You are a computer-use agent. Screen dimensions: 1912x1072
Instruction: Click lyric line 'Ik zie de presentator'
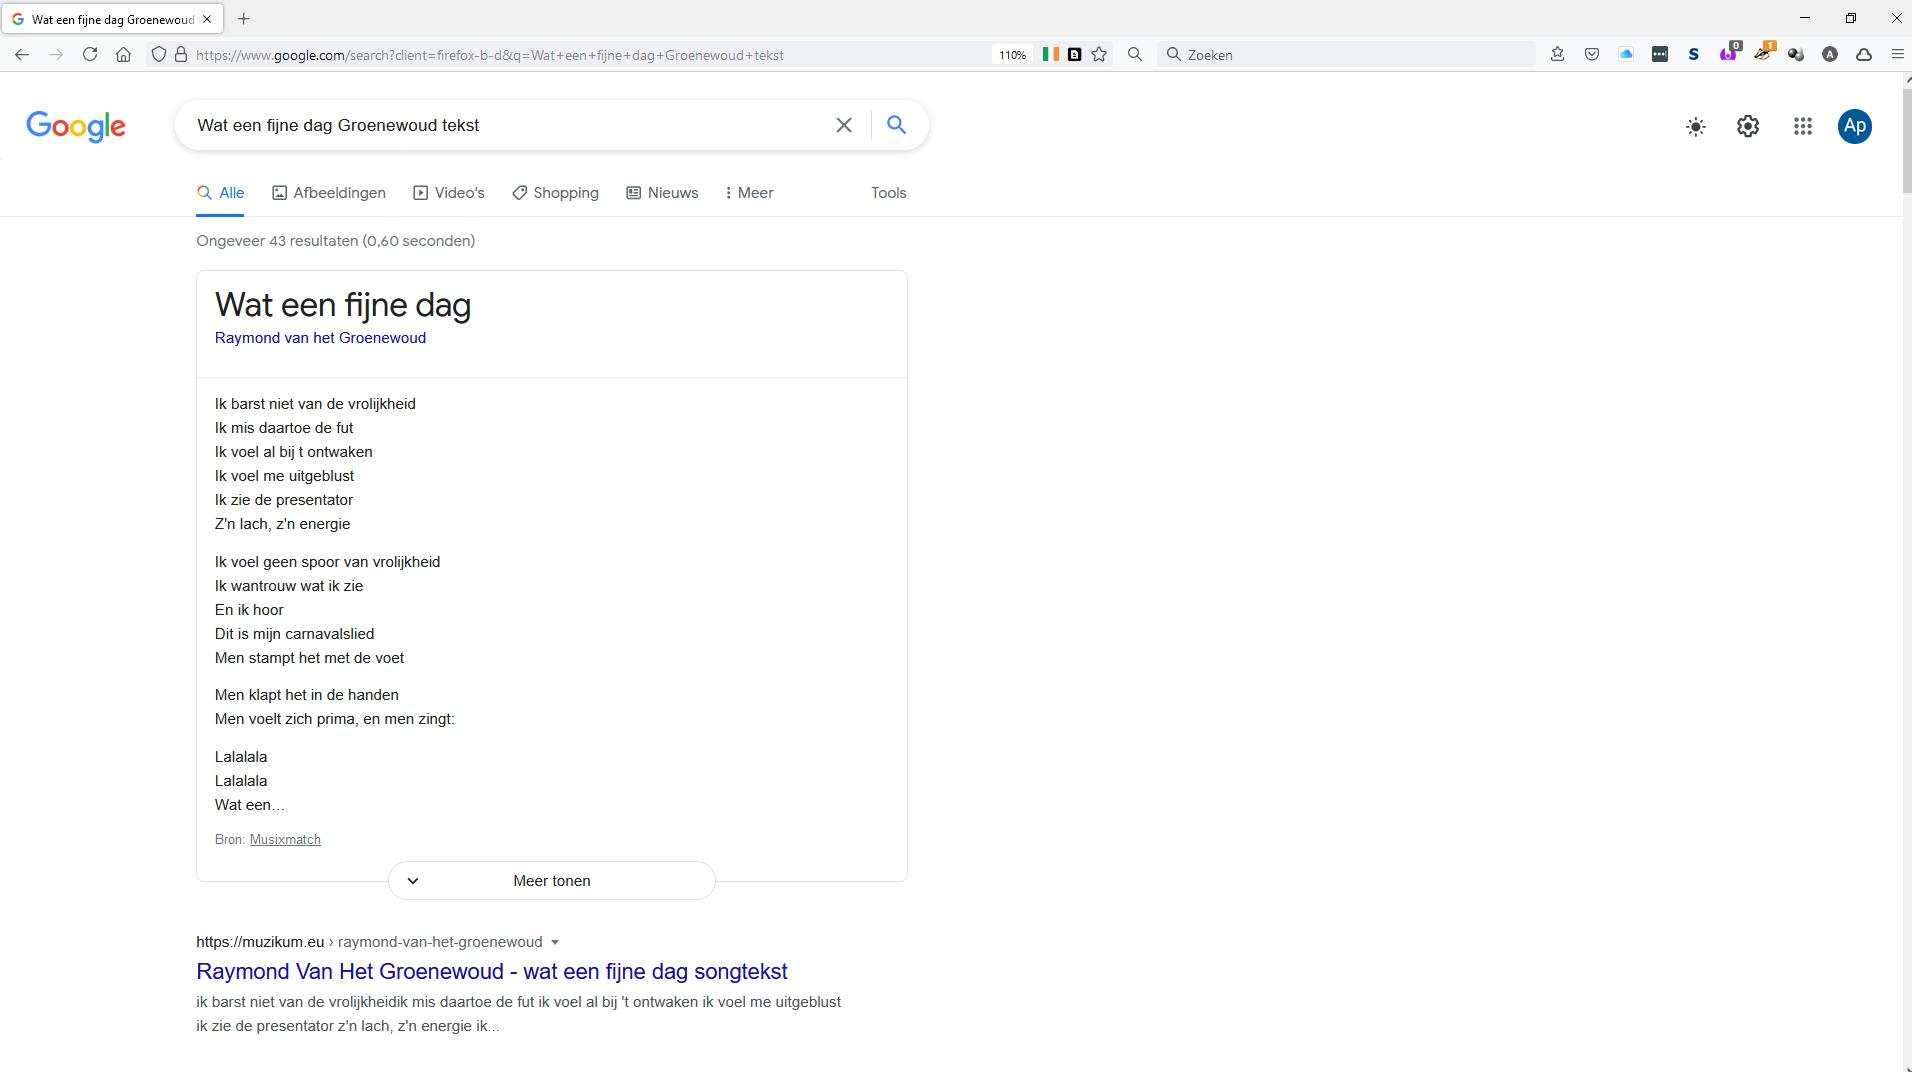tap(284, 500)
